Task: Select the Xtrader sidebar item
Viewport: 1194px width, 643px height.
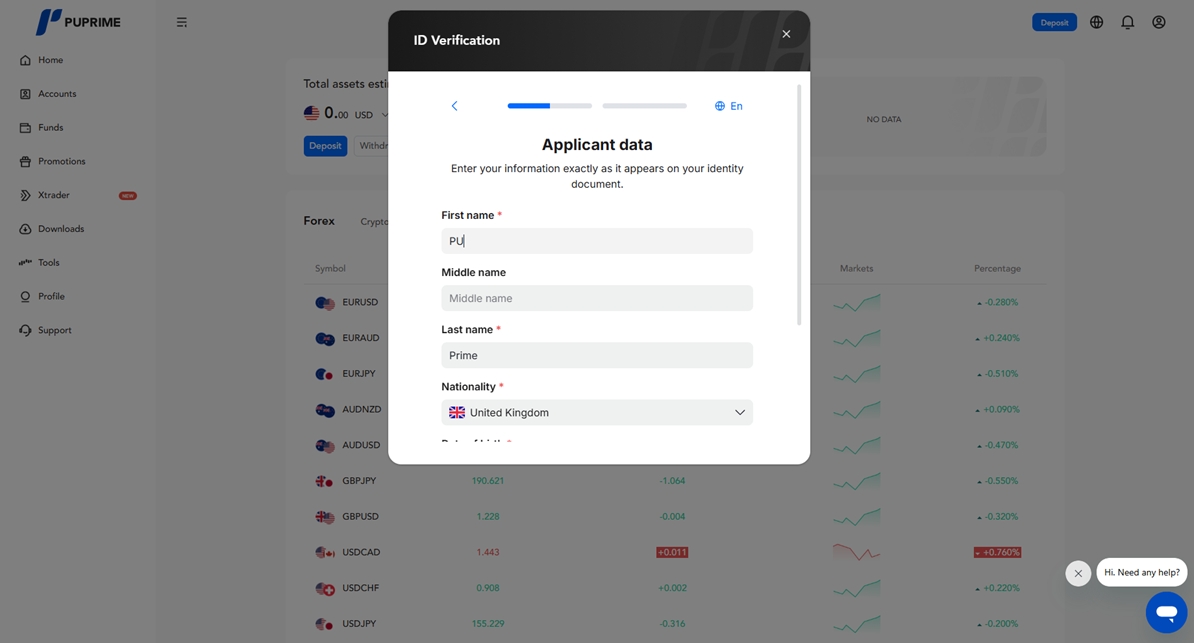Action: click(x=54, y=195)
